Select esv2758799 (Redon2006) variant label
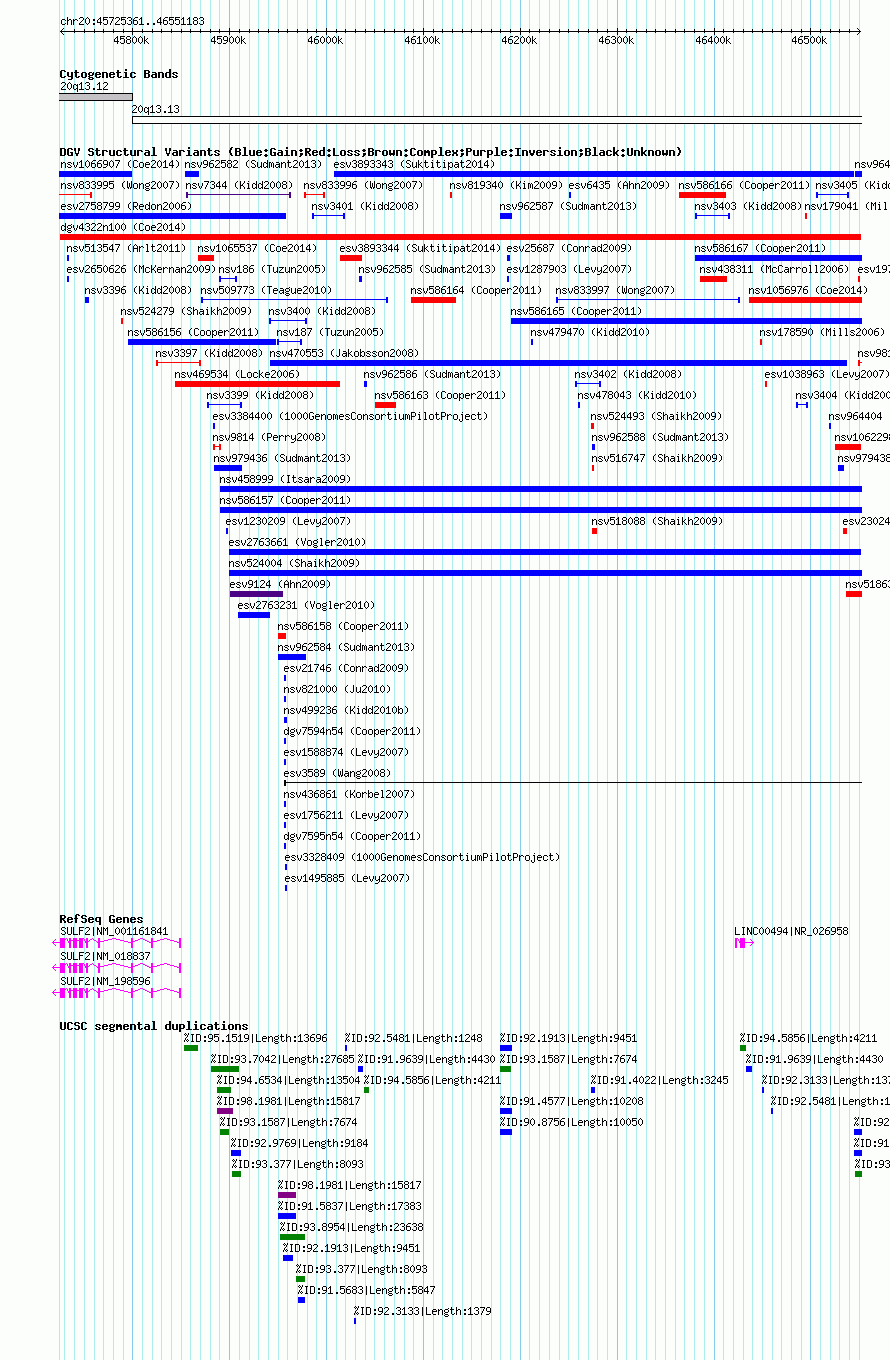Image resolution: width=890 pixels, height=1360 pixels. click(x=125, y=206)
